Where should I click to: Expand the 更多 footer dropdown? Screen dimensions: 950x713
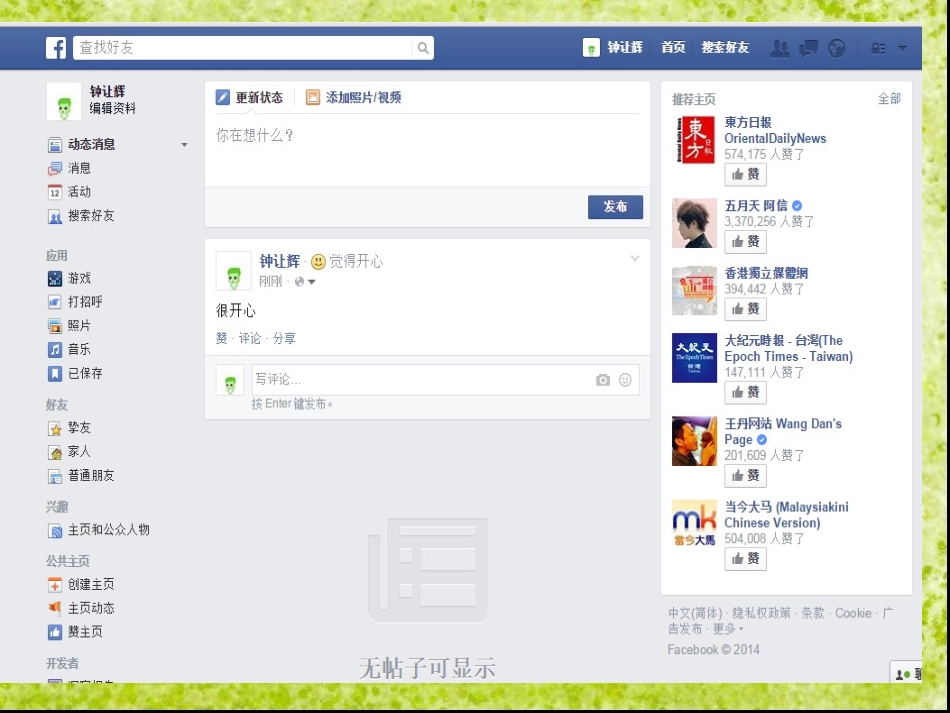pyautogui.click(x=728, y=629)
